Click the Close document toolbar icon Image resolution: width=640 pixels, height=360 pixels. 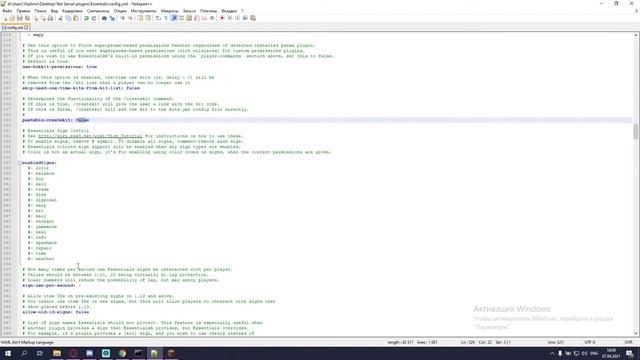click(x=35, y=18)
